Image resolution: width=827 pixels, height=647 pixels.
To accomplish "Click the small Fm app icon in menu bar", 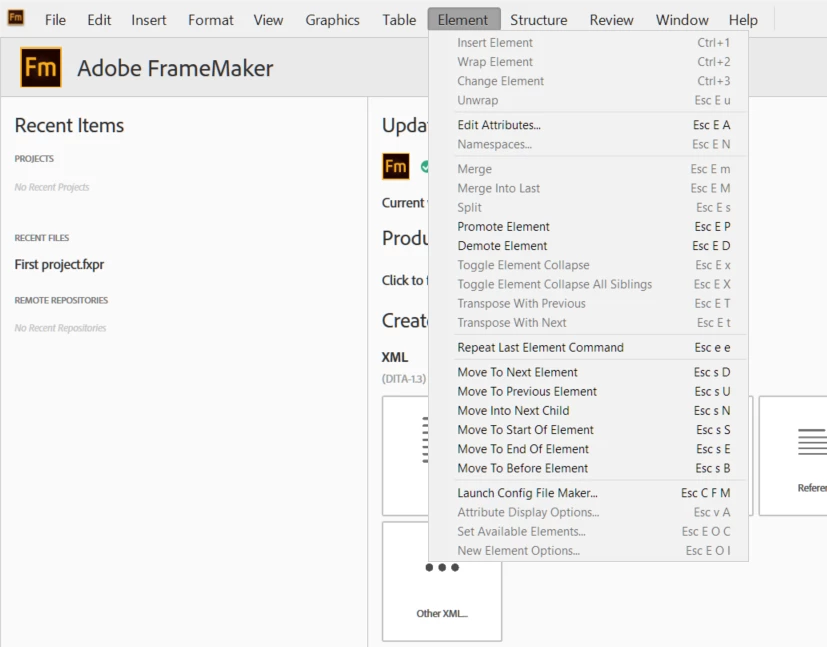I will pos(15,18).
